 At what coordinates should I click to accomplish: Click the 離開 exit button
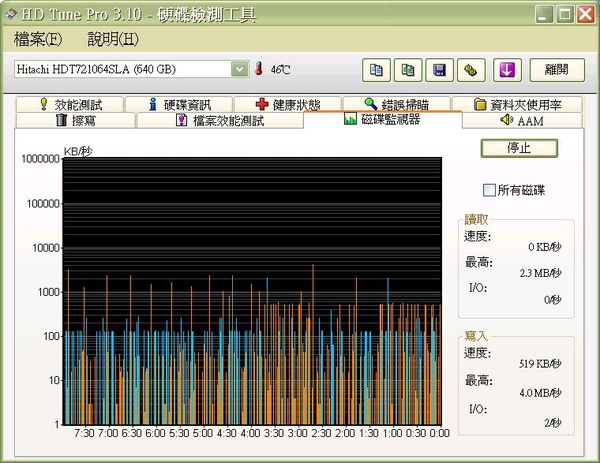coord(556,69)
